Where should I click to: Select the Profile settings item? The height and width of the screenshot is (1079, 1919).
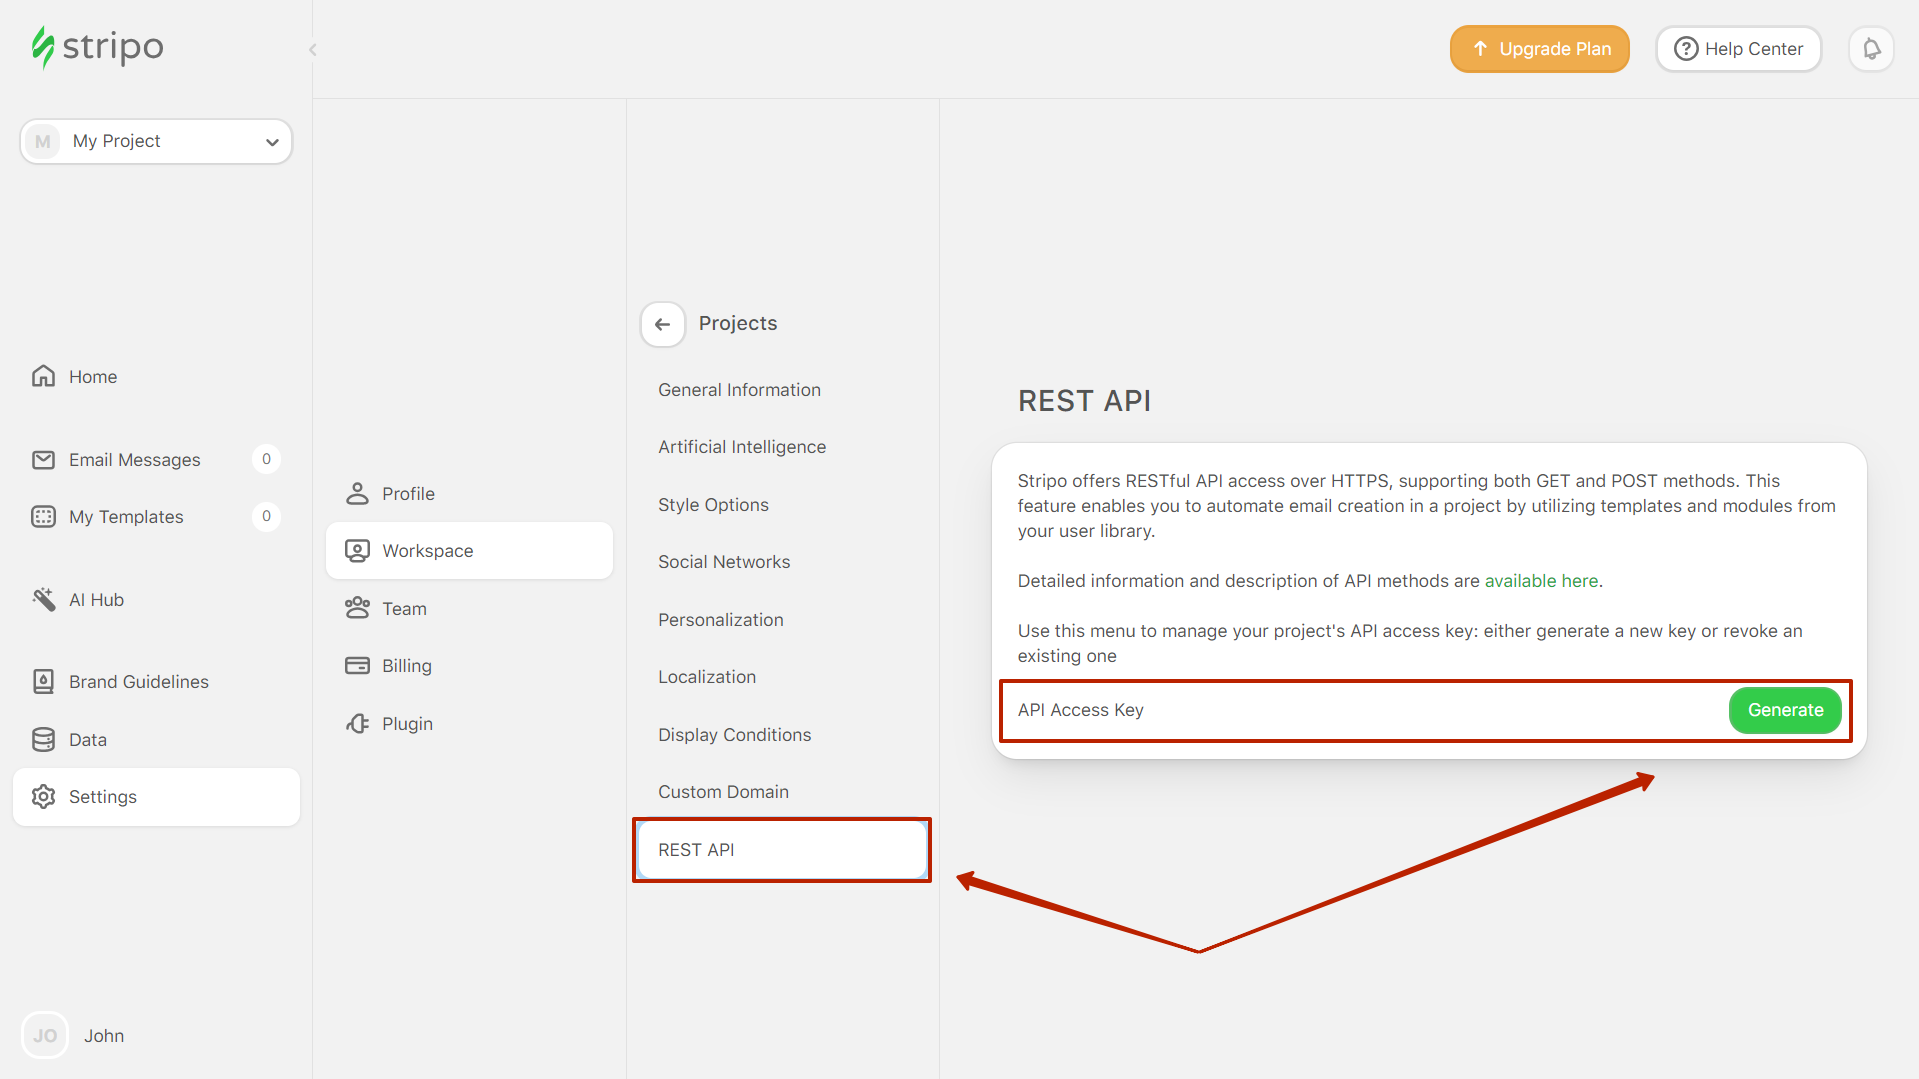[x=408, y=494]
